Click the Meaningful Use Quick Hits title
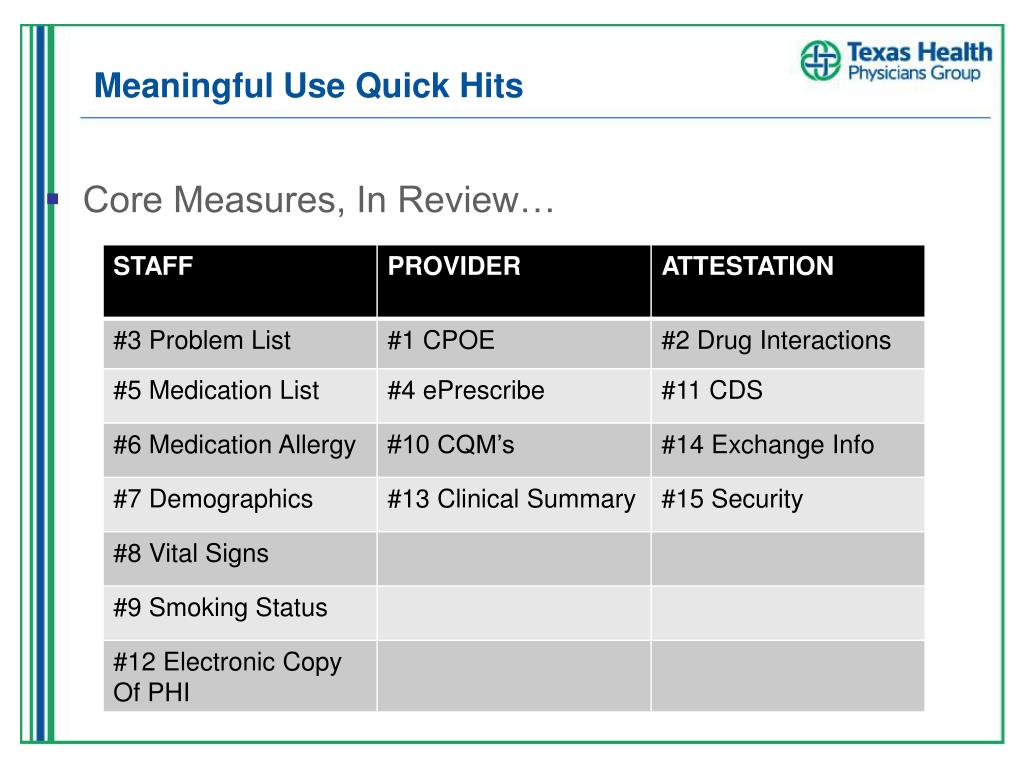The image size is (1024, 768). (308, 86)
